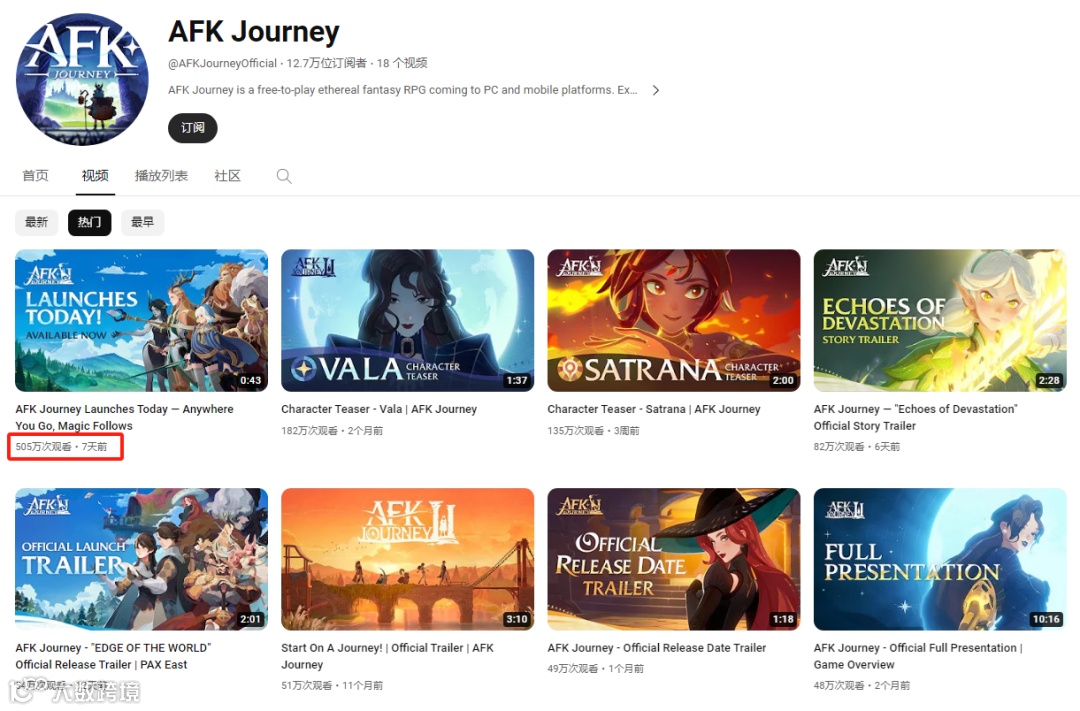Click the '182万次观看 · 2个月前' text
Screen dimensions: 1080x711
(x=332, y=431)
